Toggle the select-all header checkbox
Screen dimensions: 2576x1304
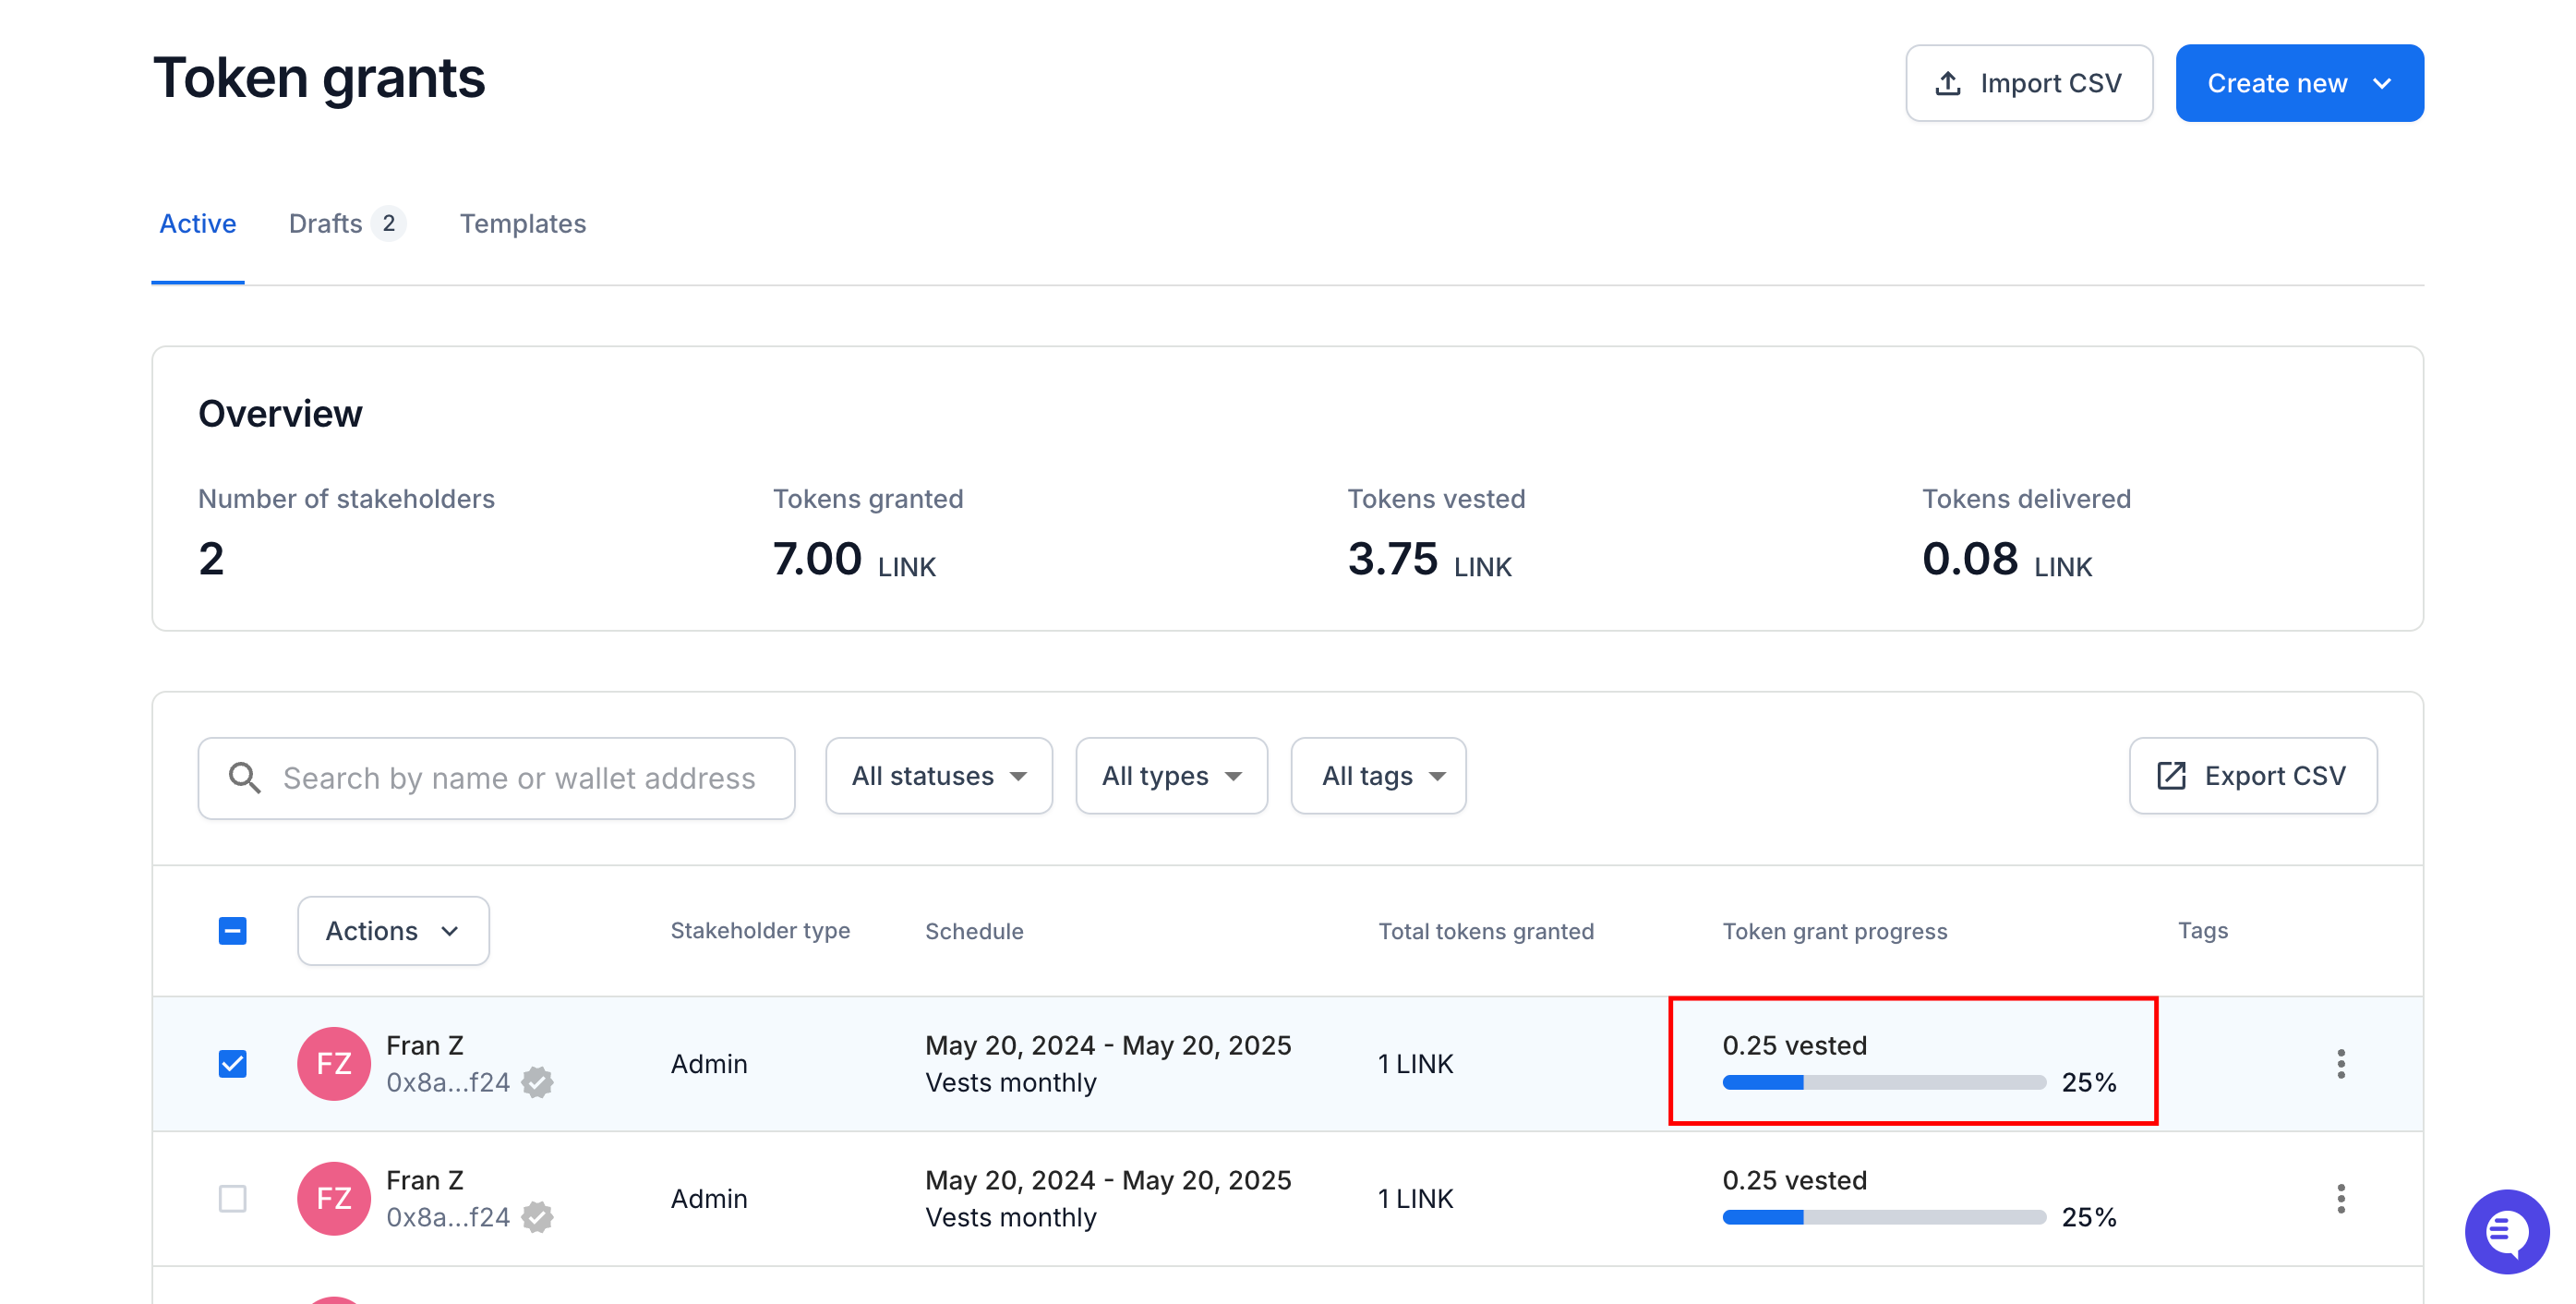232,931
